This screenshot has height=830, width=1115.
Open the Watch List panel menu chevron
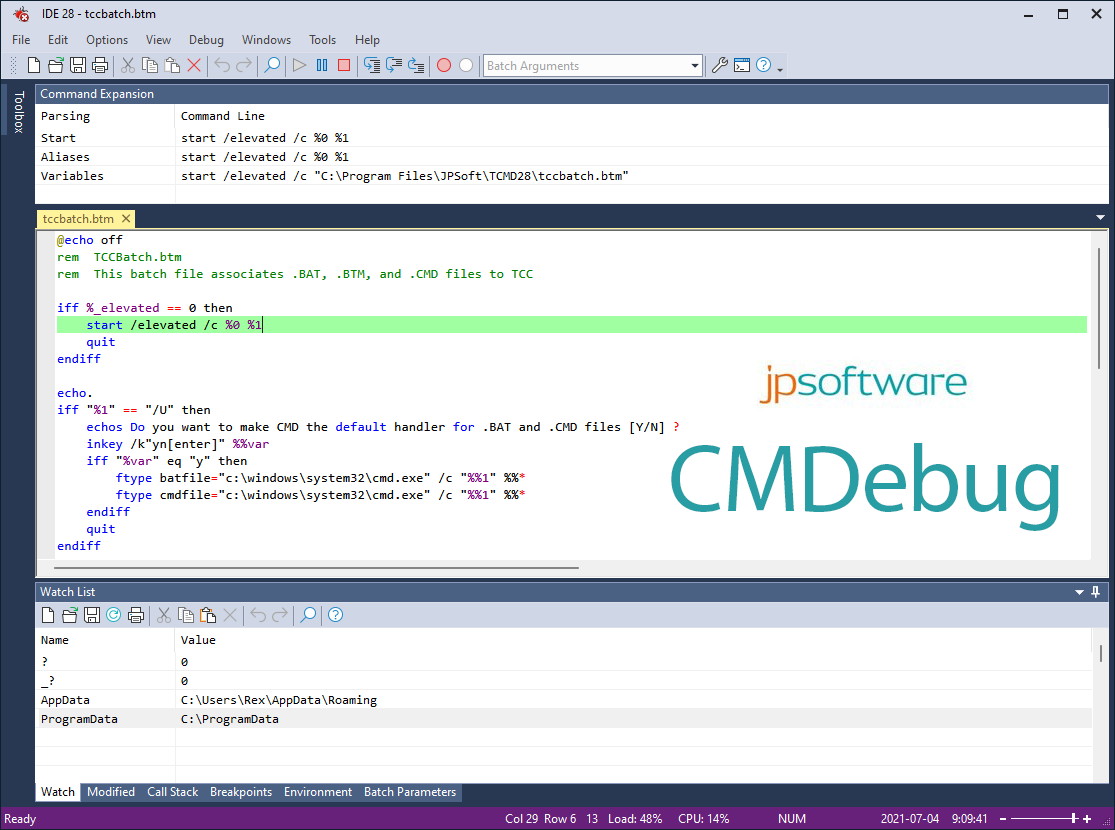point(1080,591)
